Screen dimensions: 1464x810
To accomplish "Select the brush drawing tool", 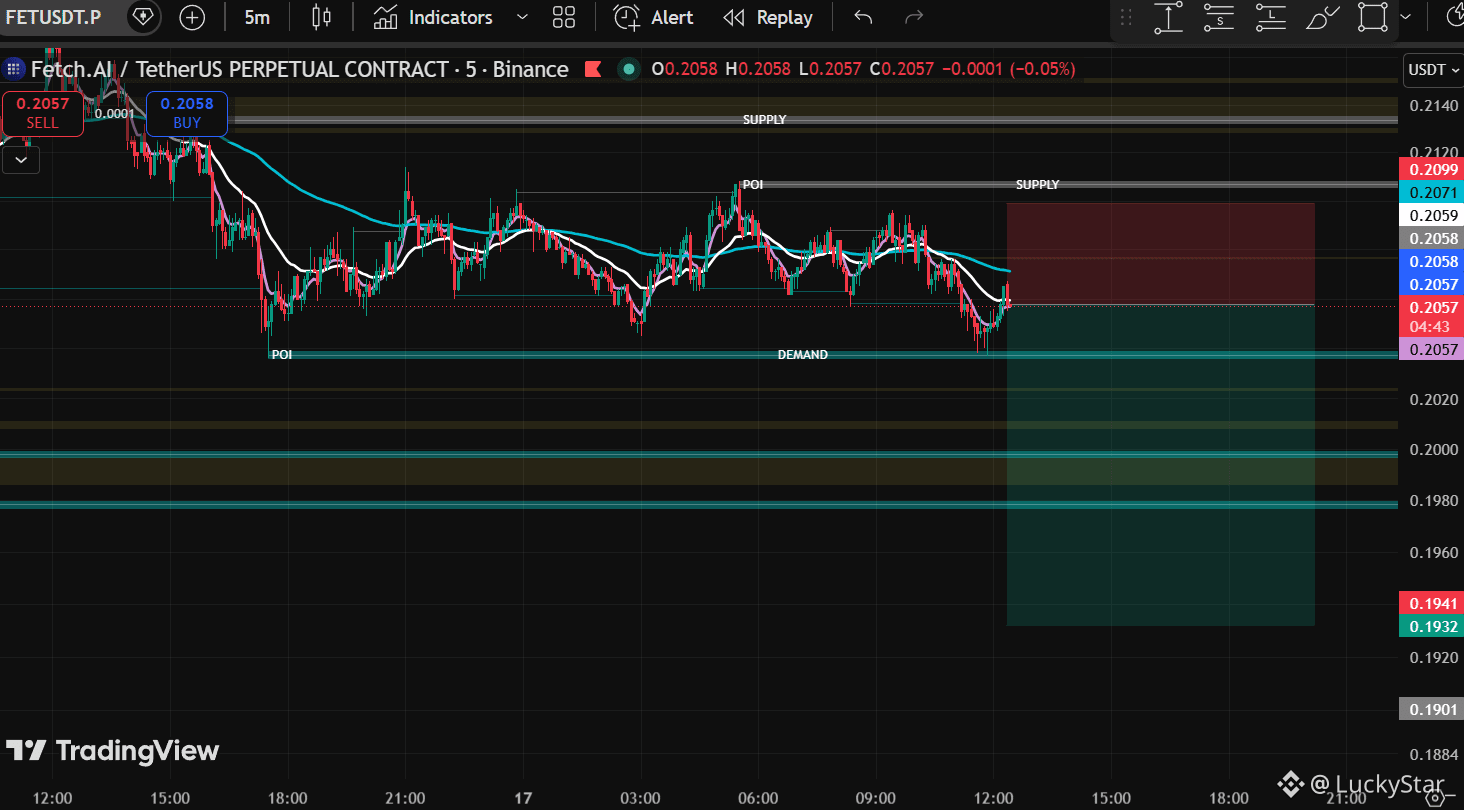I will point(1322,17).
